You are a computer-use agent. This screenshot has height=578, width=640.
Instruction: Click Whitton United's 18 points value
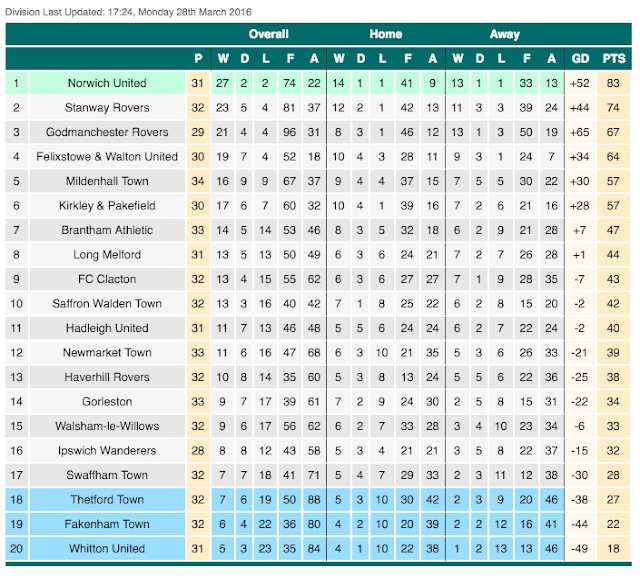[x=613, y=549]
